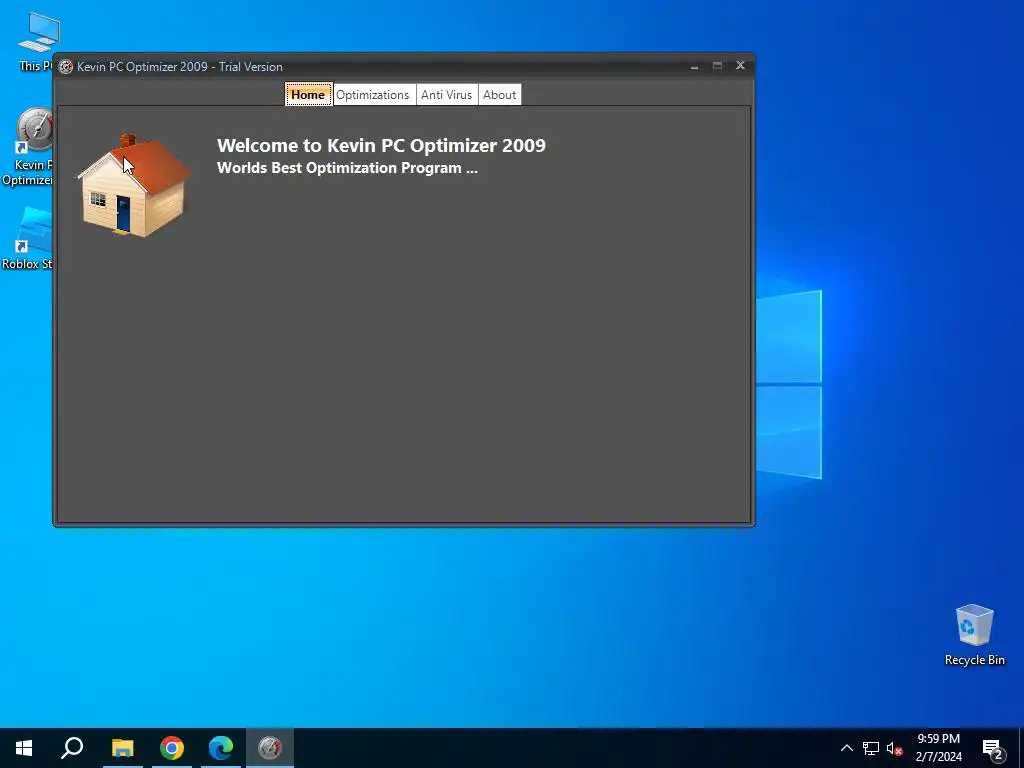The image size is (1024, 768).
Task: Maximize the Kevin PC Optimizer window
Action: [x=717, y=66]
